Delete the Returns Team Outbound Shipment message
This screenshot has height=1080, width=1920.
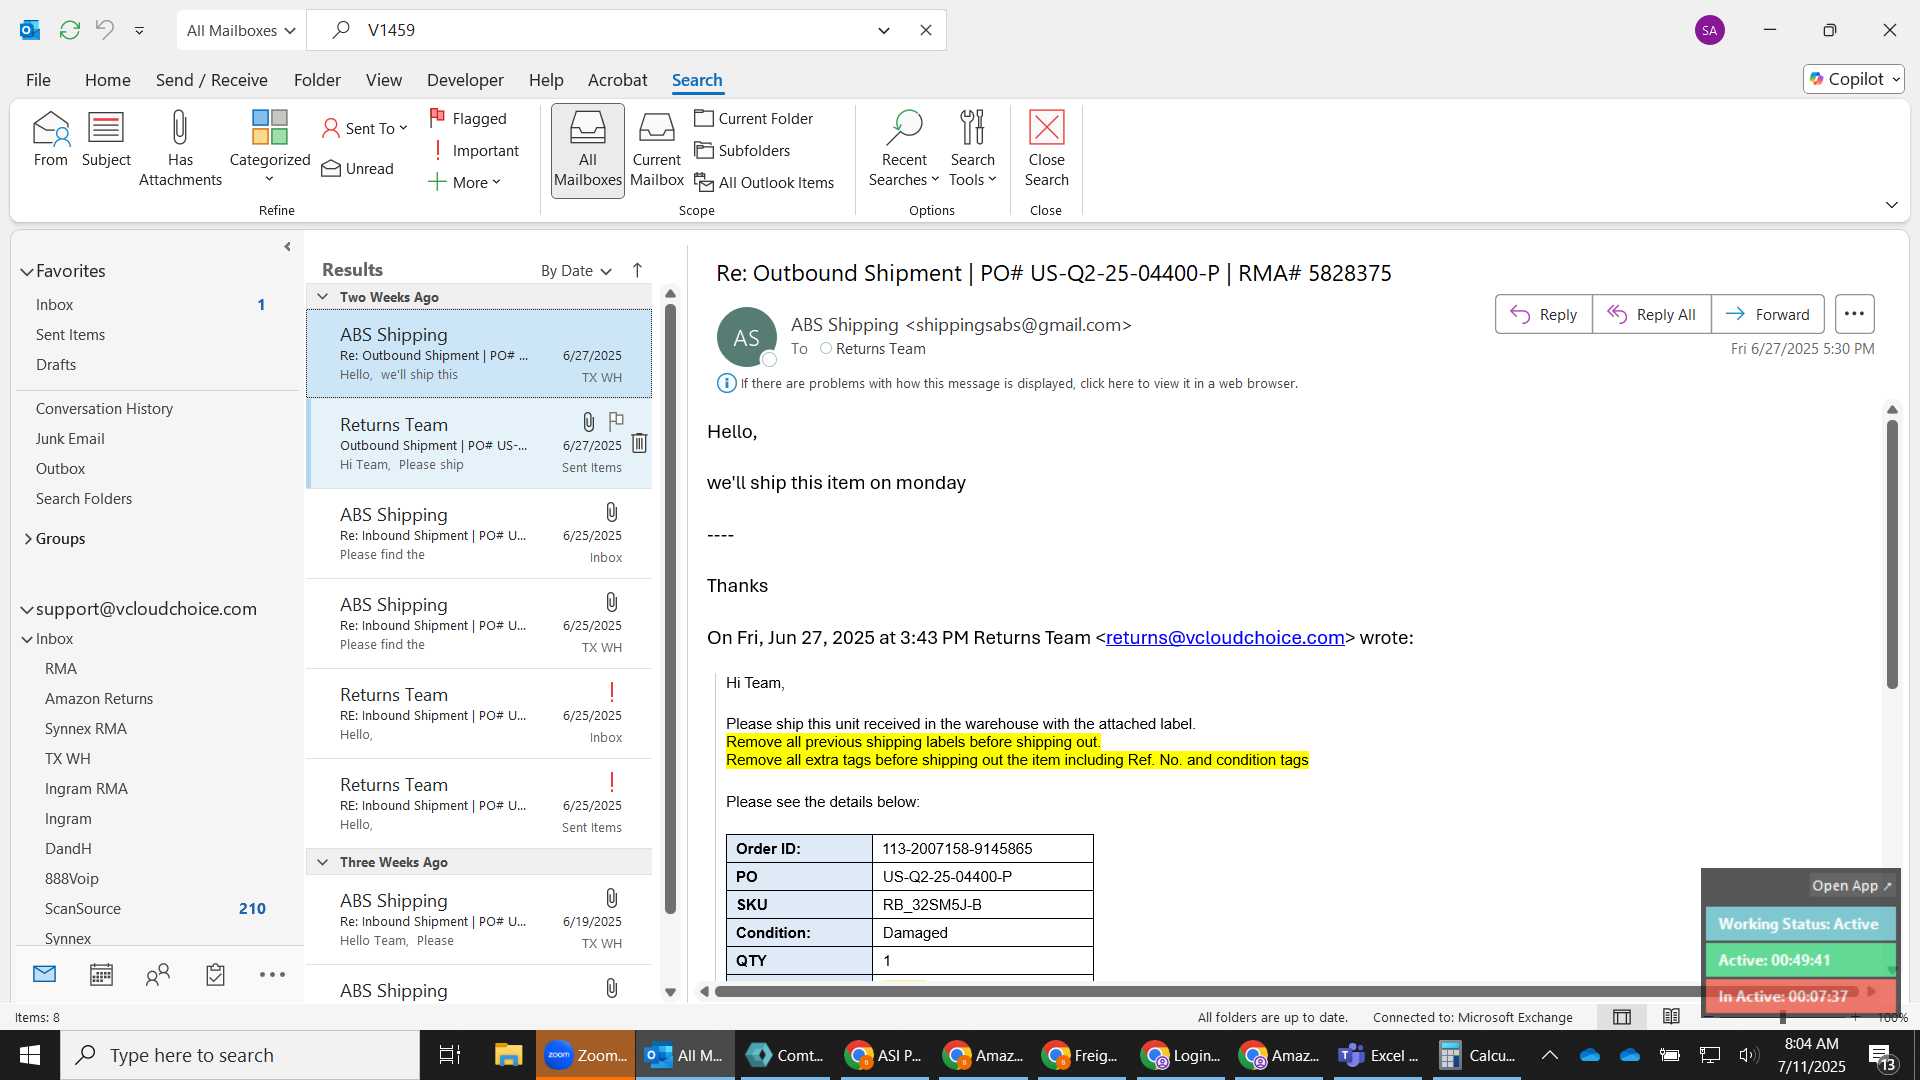(x=639, y=443)
